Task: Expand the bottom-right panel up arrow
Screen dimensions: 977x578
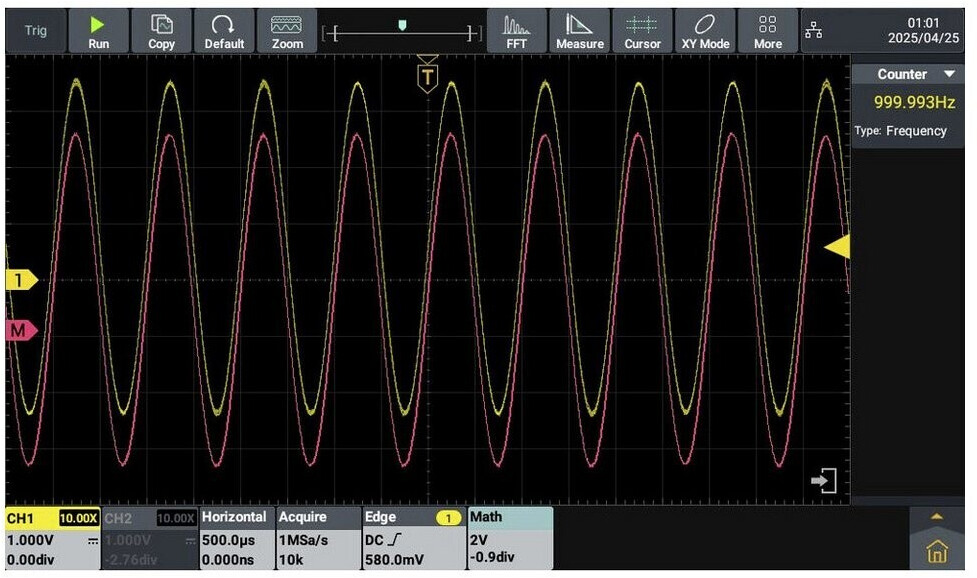Action: 937,517
